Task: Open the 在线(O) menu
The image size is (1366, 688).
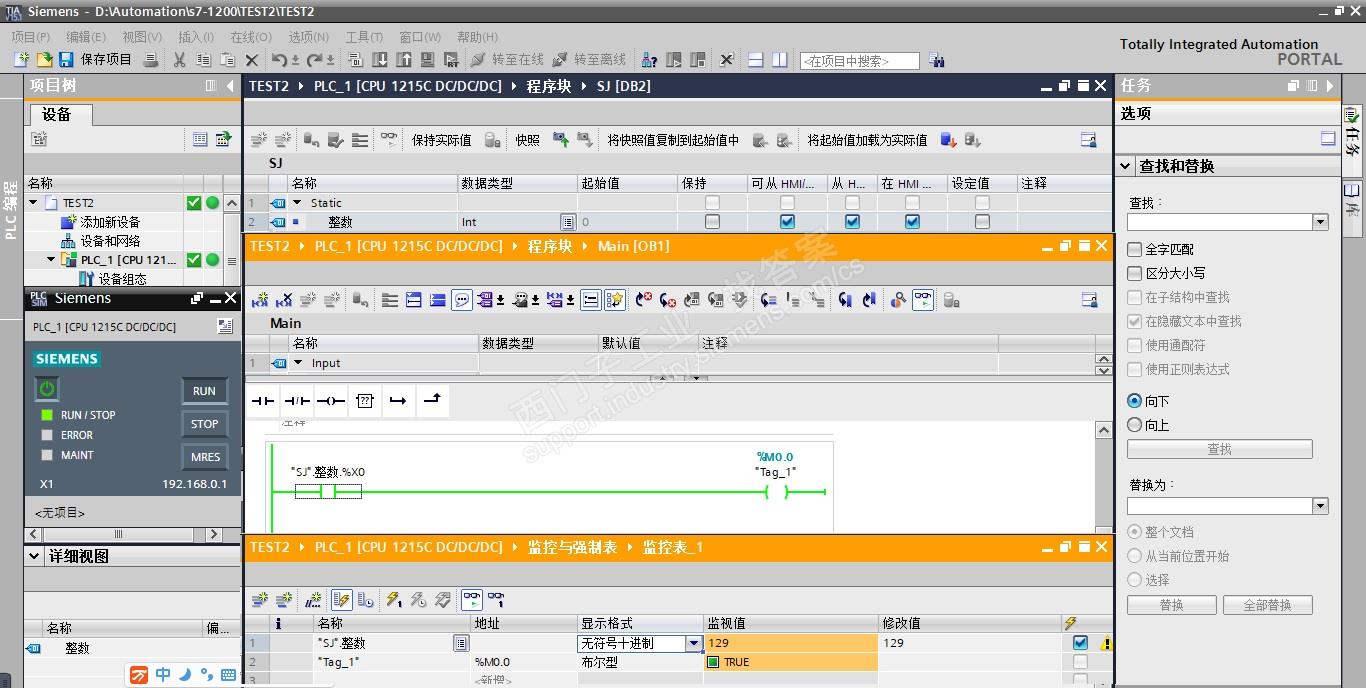Action: 250,37
